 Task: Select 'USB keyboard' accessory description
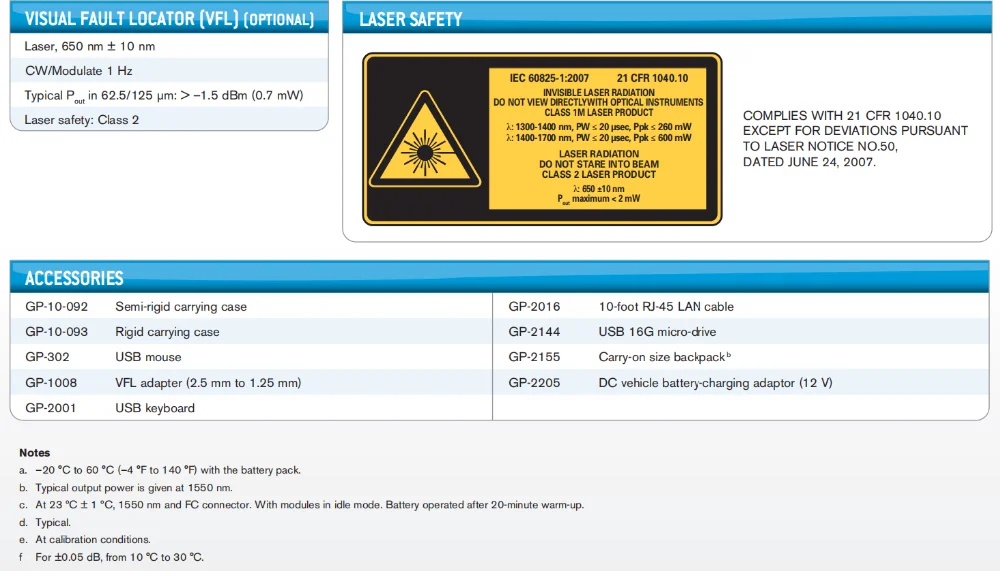155,408
